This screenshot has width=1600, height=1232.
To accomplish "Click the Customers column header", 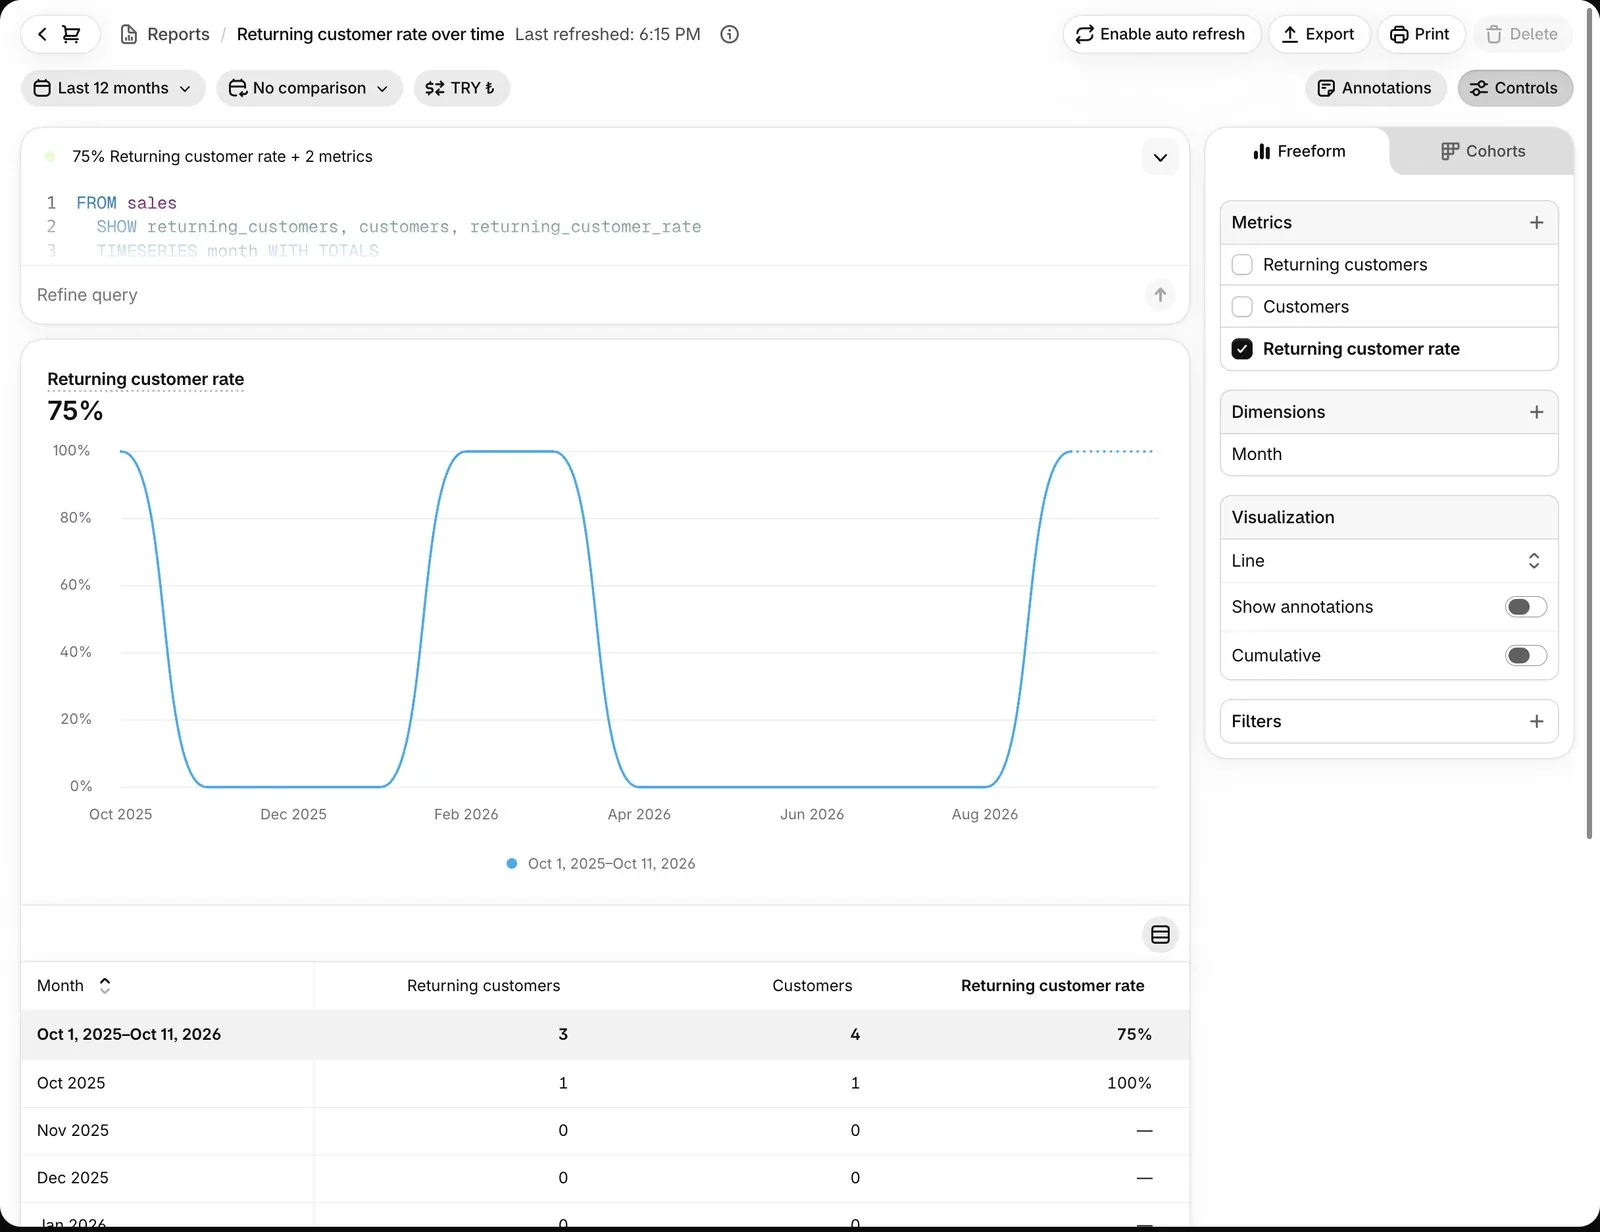I will (812, 986).
